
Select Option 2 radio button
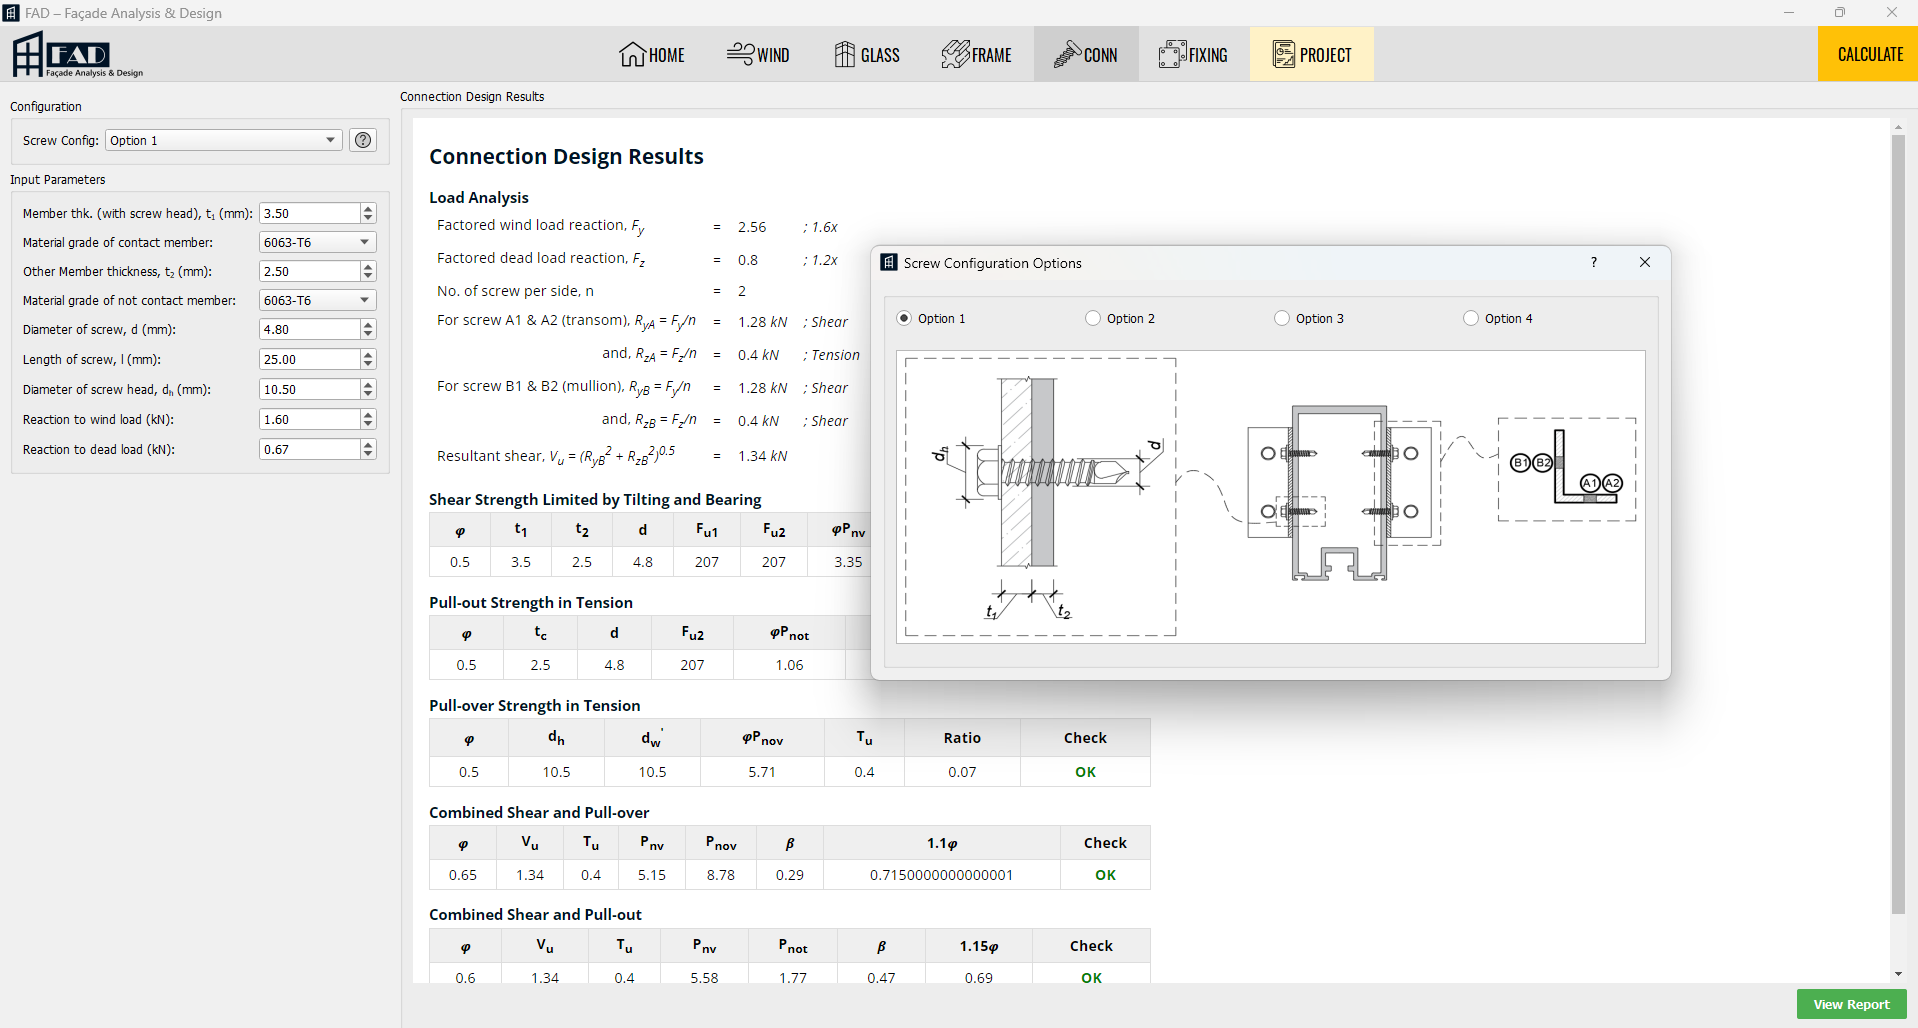1093,318
